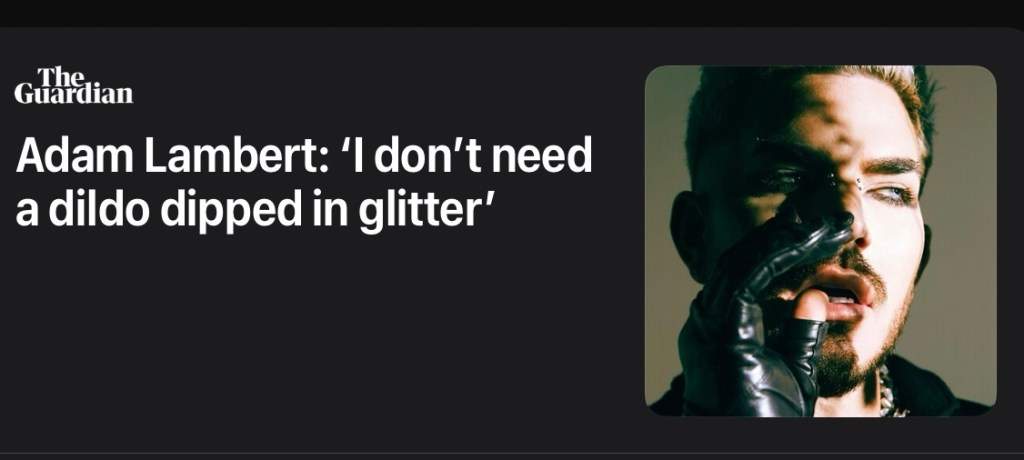The height and width of the screenshot is (460, 1024).
Task: Click the chain necklace in the photo
Action: click(889, 393)
